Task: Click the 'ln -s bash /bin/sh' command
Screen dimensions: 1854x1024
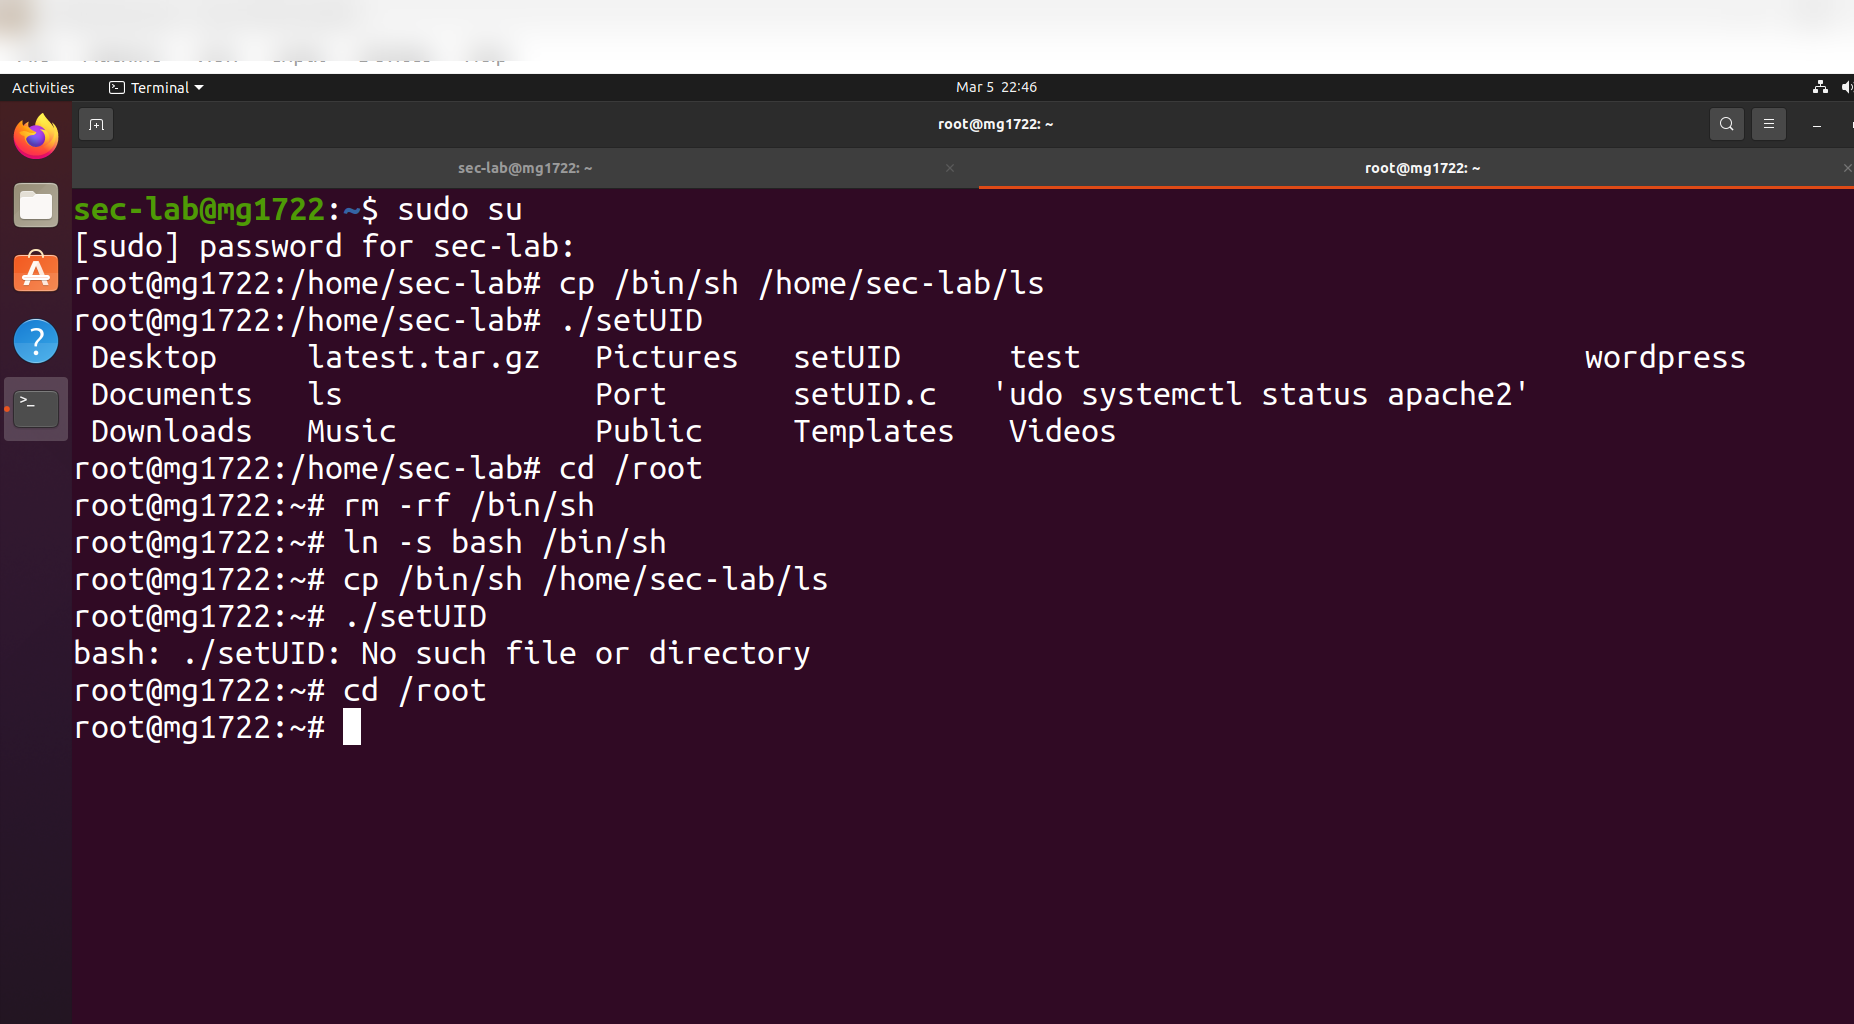Action: 505,543
